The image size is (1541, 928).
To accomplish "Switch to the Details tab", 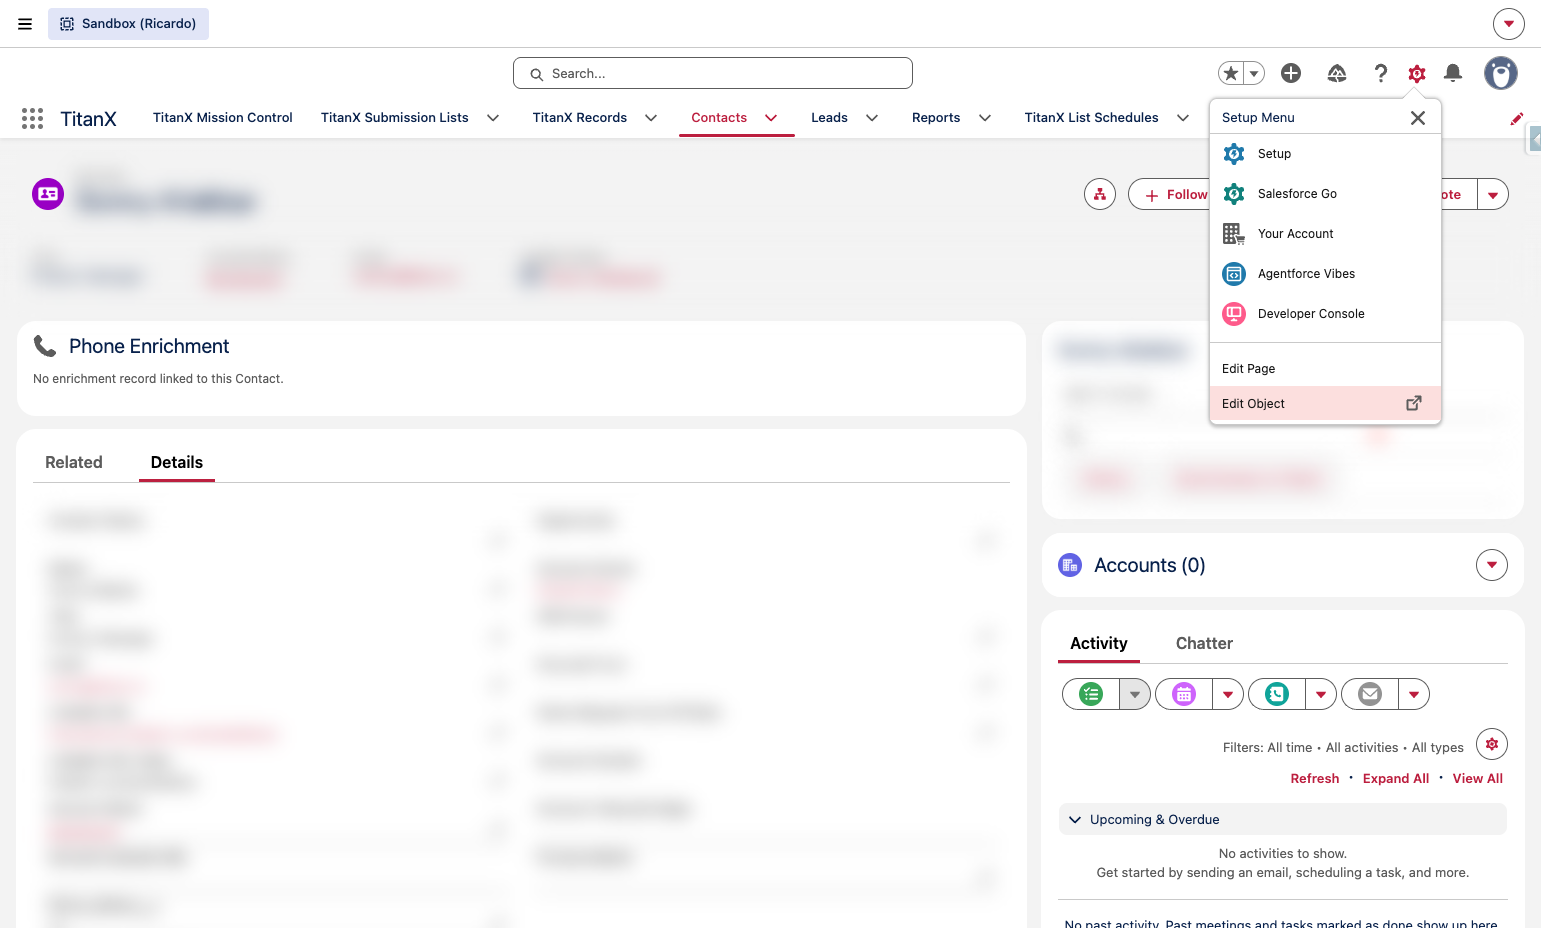I will [x=177, y=462].
